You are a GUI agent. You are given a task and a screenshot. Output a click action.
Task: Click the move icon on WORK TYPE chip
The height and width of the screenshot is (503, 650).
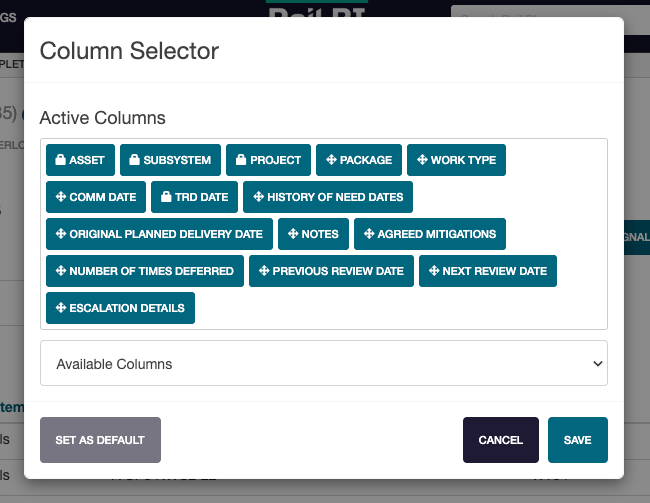pos(422,160)
